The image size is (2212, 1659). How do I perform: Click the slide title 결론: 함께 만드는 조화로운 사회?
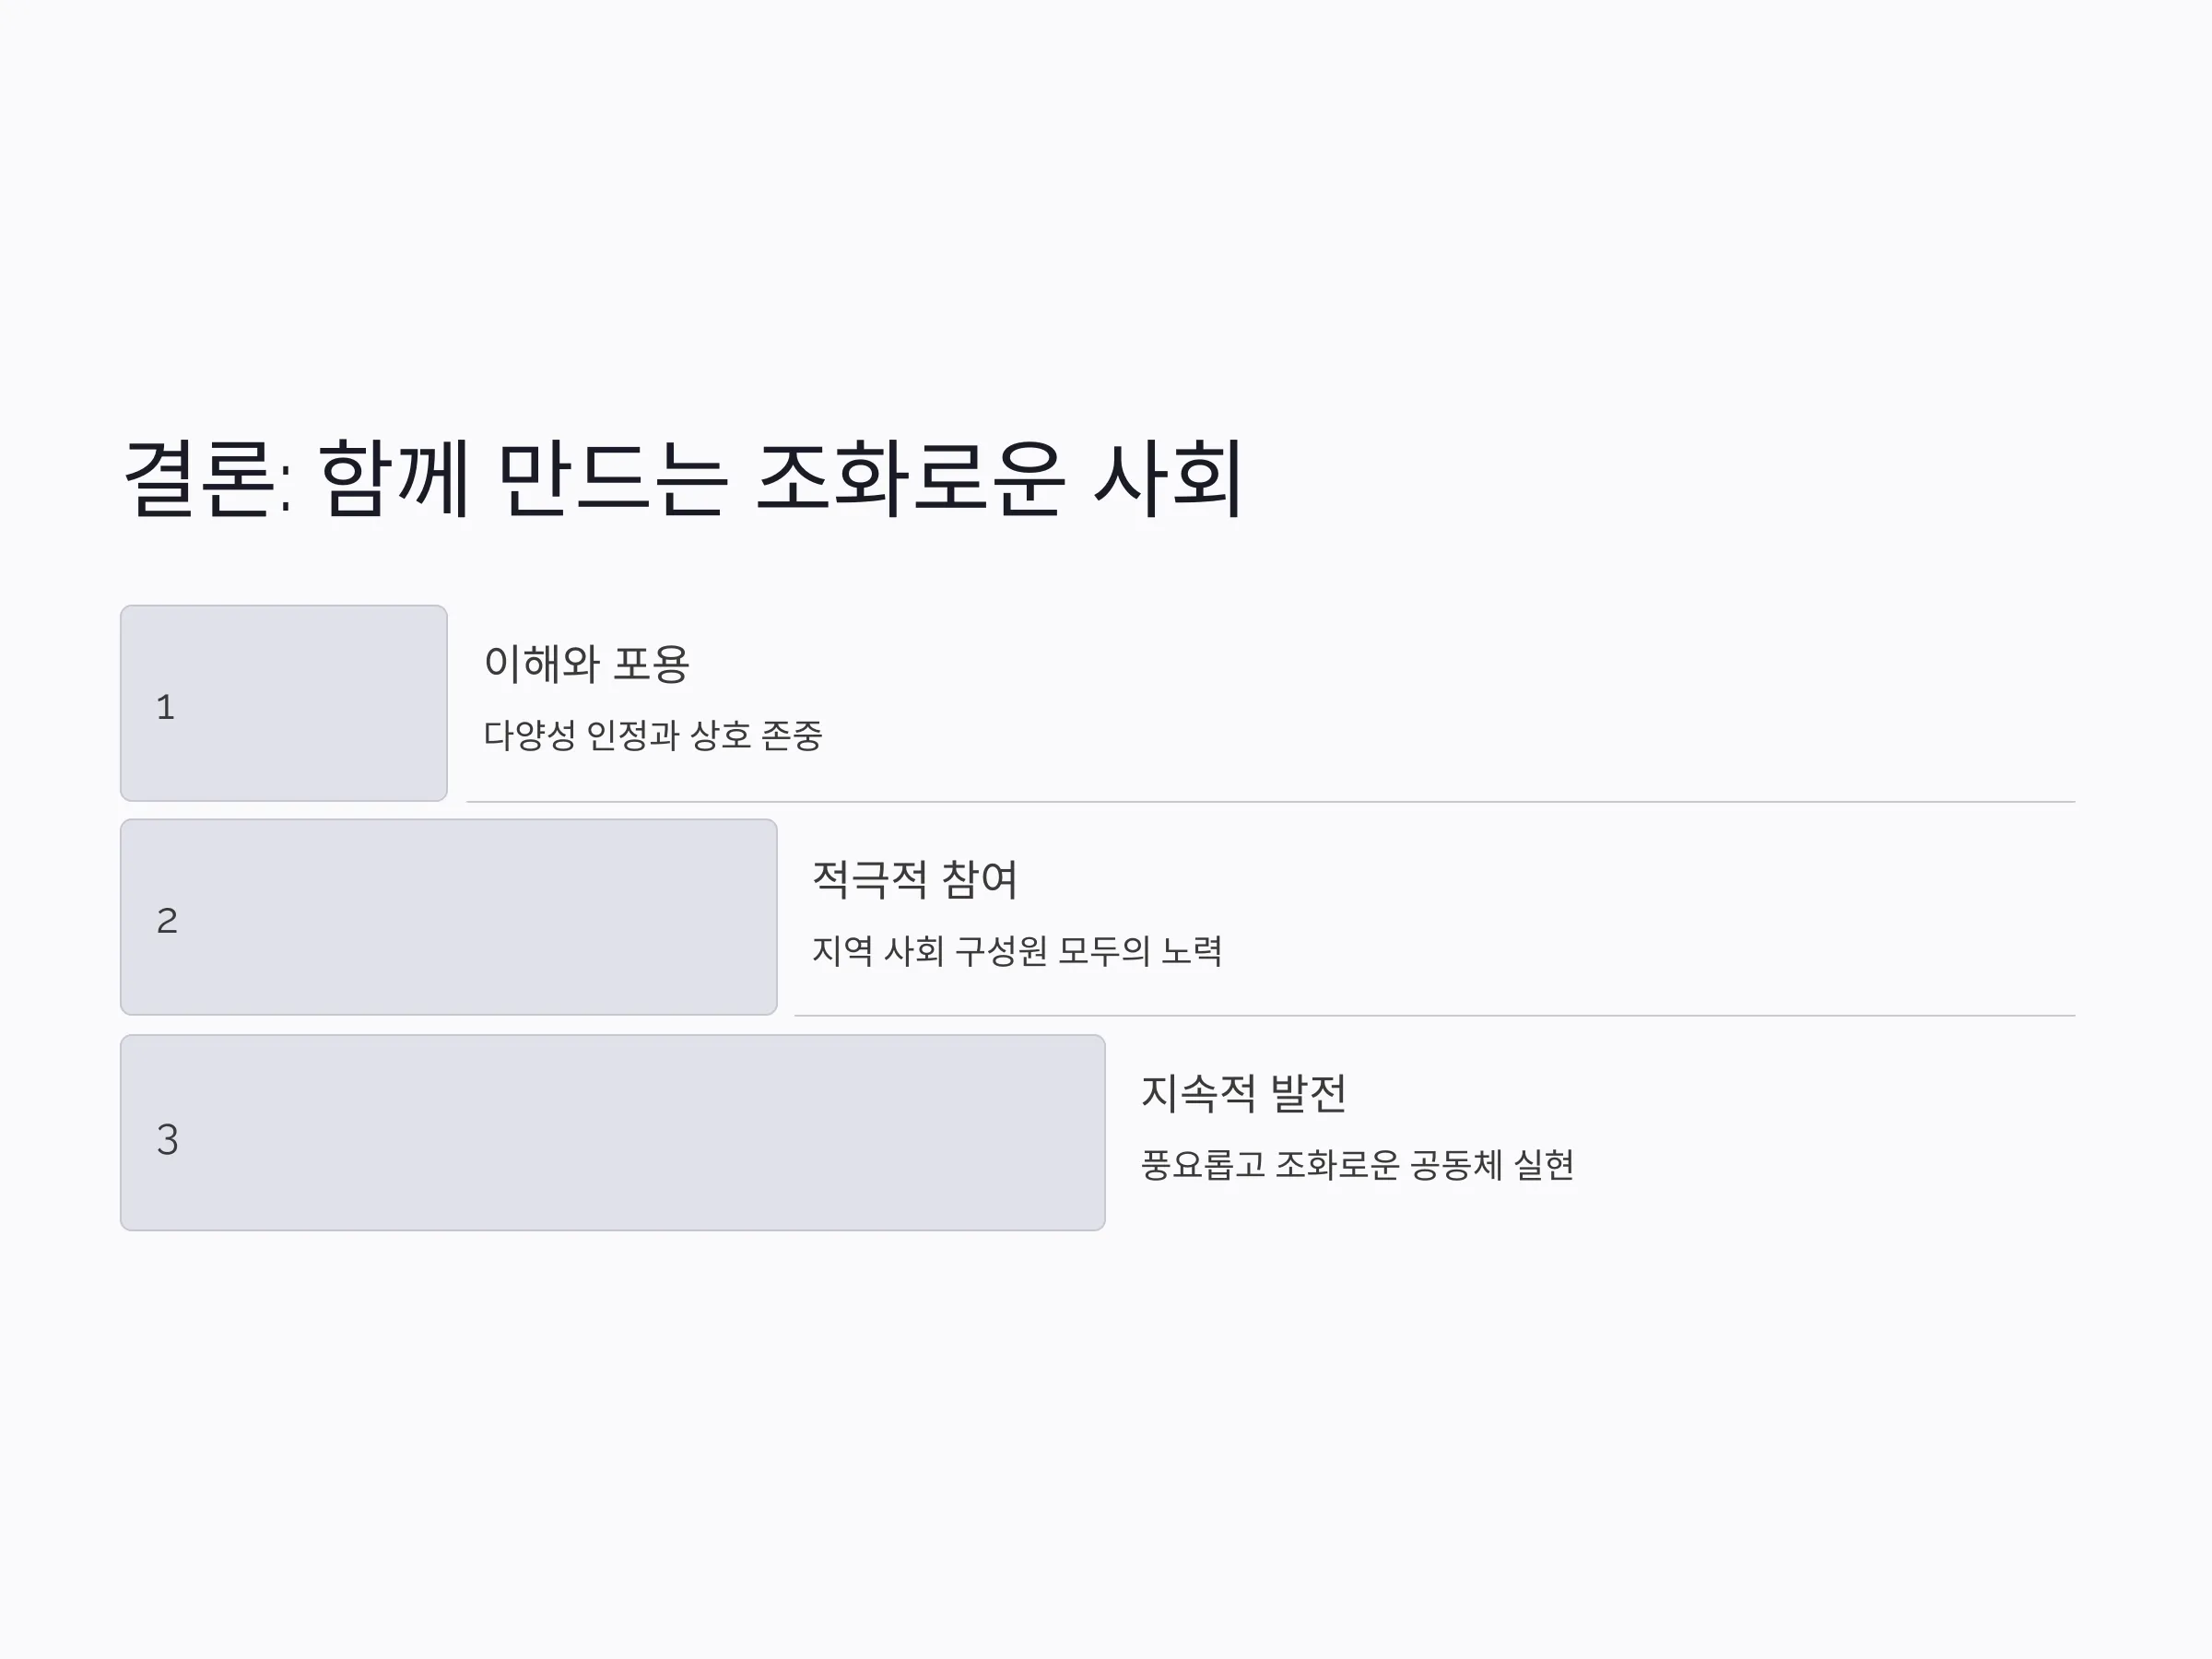[x=684, y=479]
